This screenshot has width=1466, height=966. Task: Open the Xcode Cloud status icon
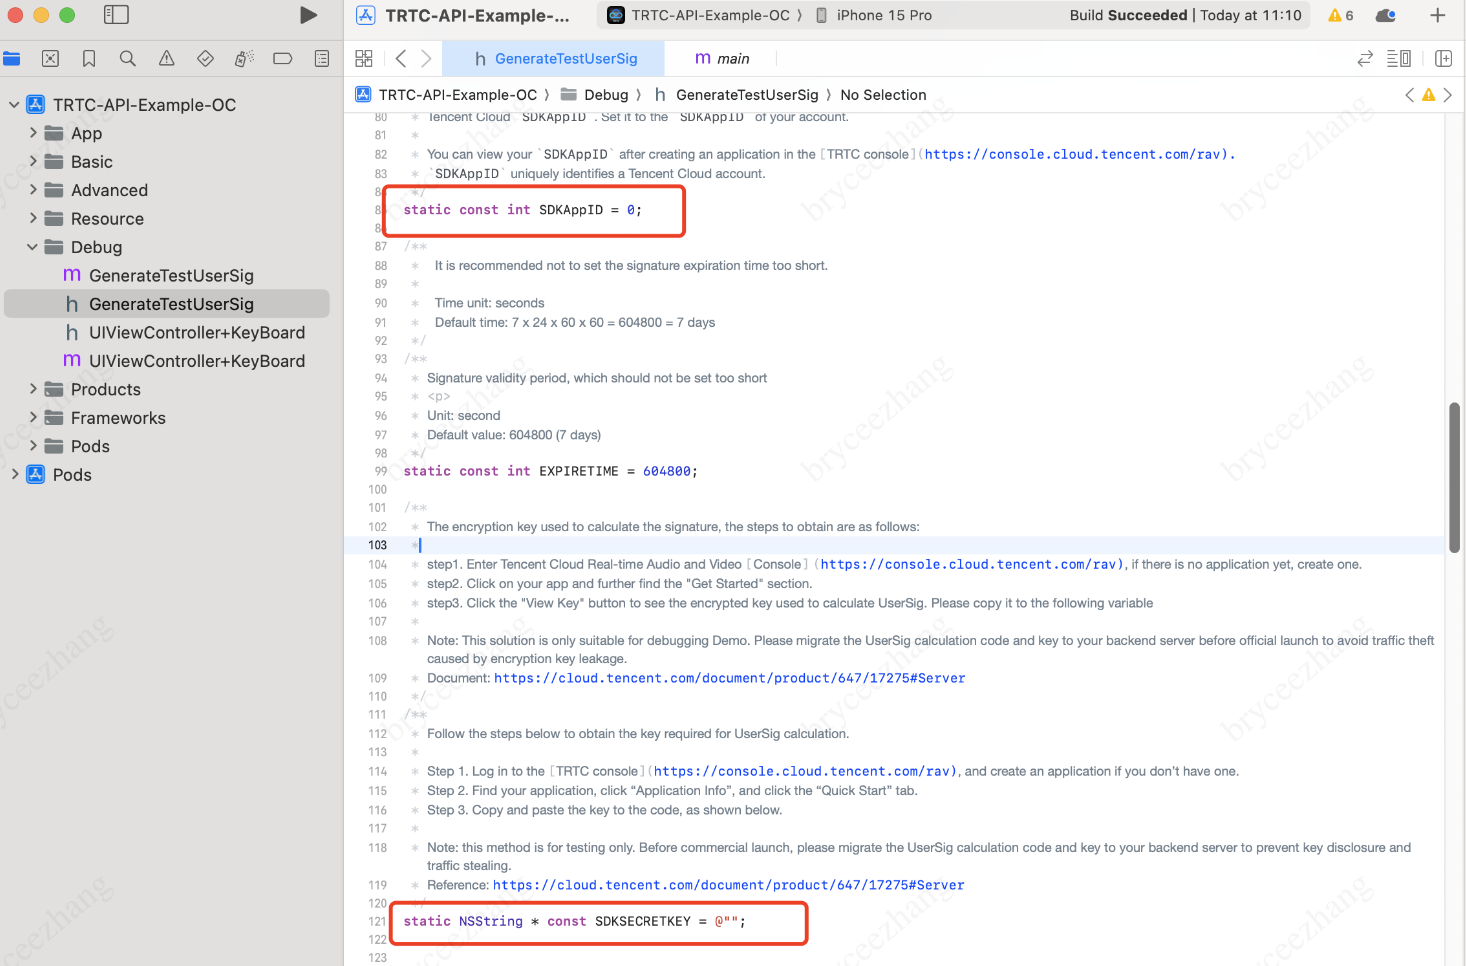pos(1386,15)
